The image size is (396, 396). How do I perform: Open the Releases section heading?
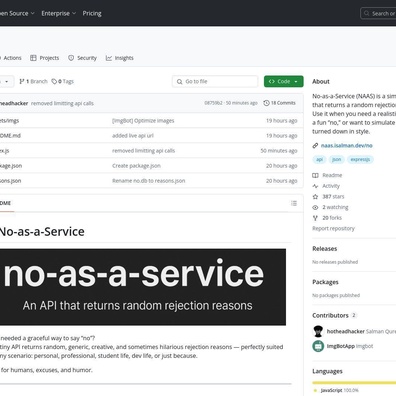pyautogui.click(x=325, y=249)
